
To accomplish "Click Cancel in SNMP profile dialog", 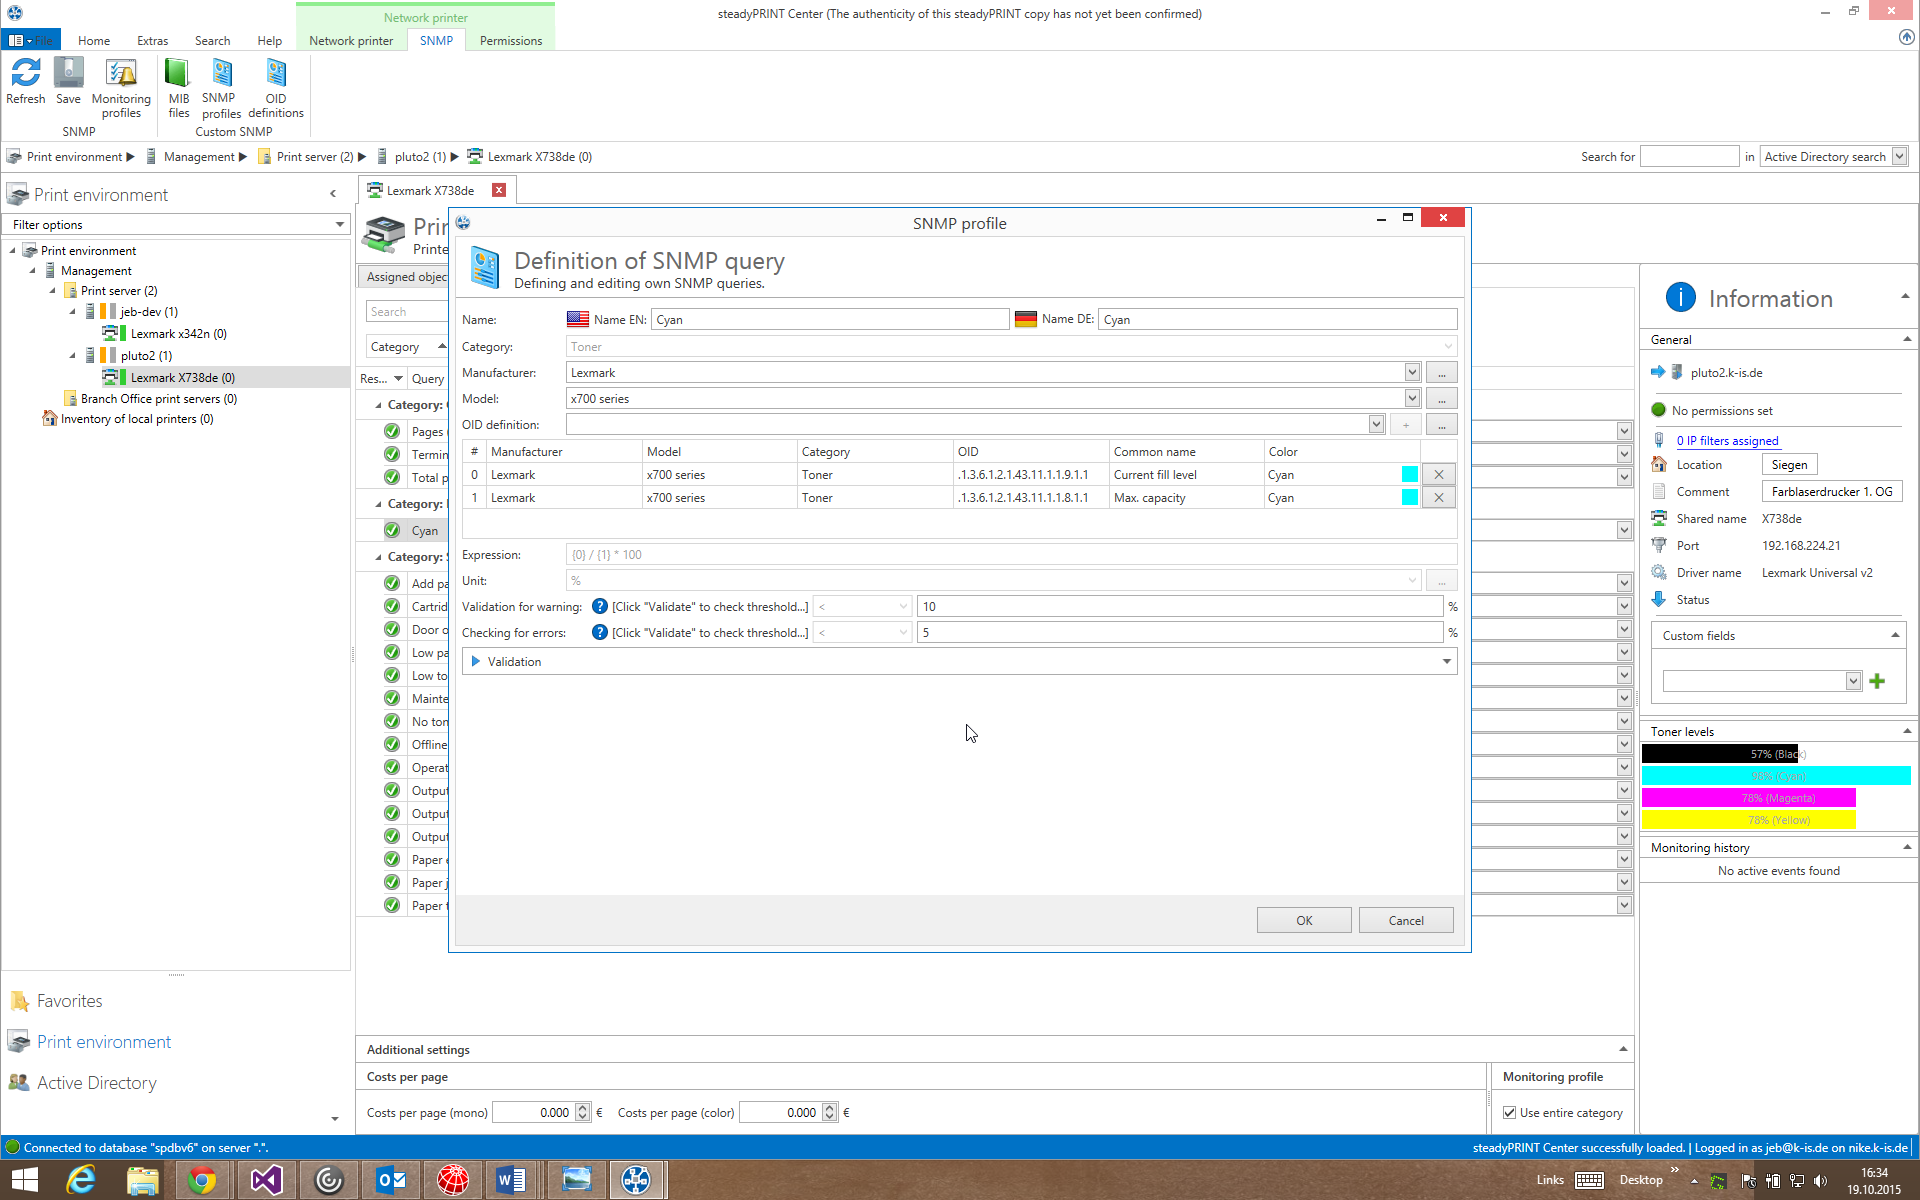I will (x=1405, y=921).
